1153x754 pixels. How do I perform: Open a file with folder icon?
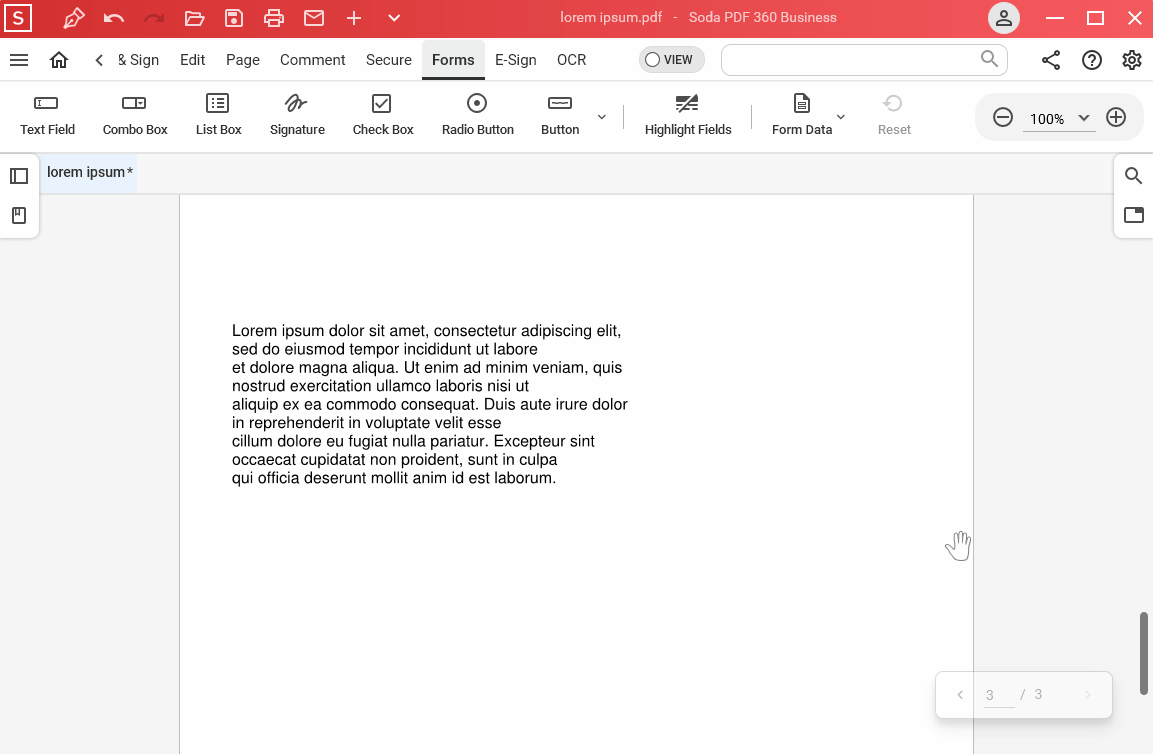click(x=194, y=18)
